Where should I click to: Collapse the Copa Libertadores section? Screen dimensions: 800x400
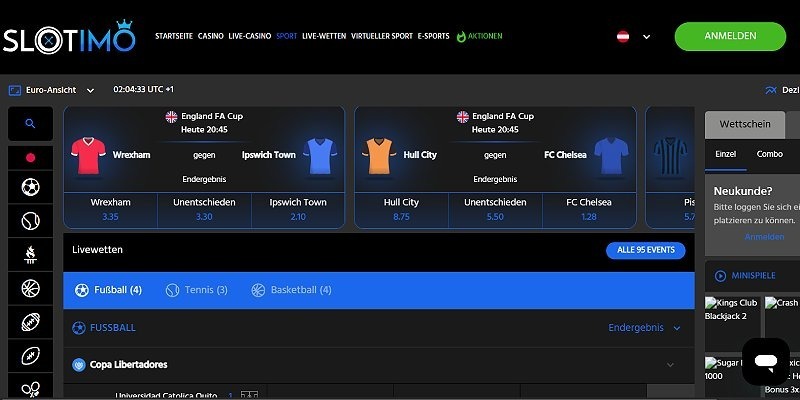670,365
